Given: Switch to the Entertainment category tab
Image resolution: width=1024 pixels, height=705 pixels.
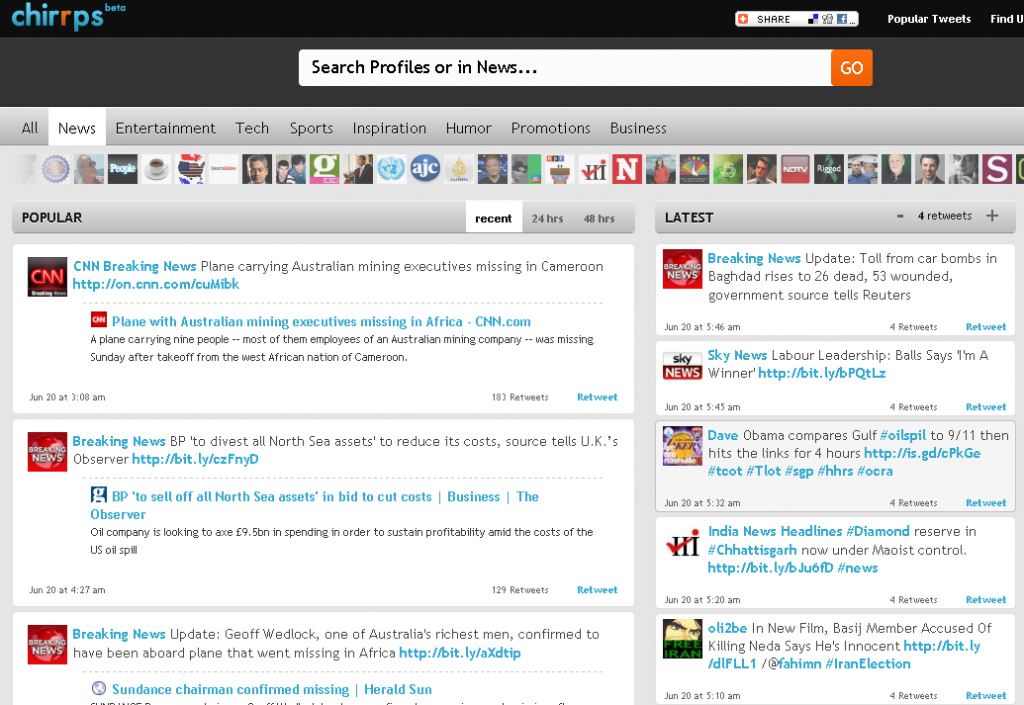Looking at the screenshot, I should tap(165, 128).
